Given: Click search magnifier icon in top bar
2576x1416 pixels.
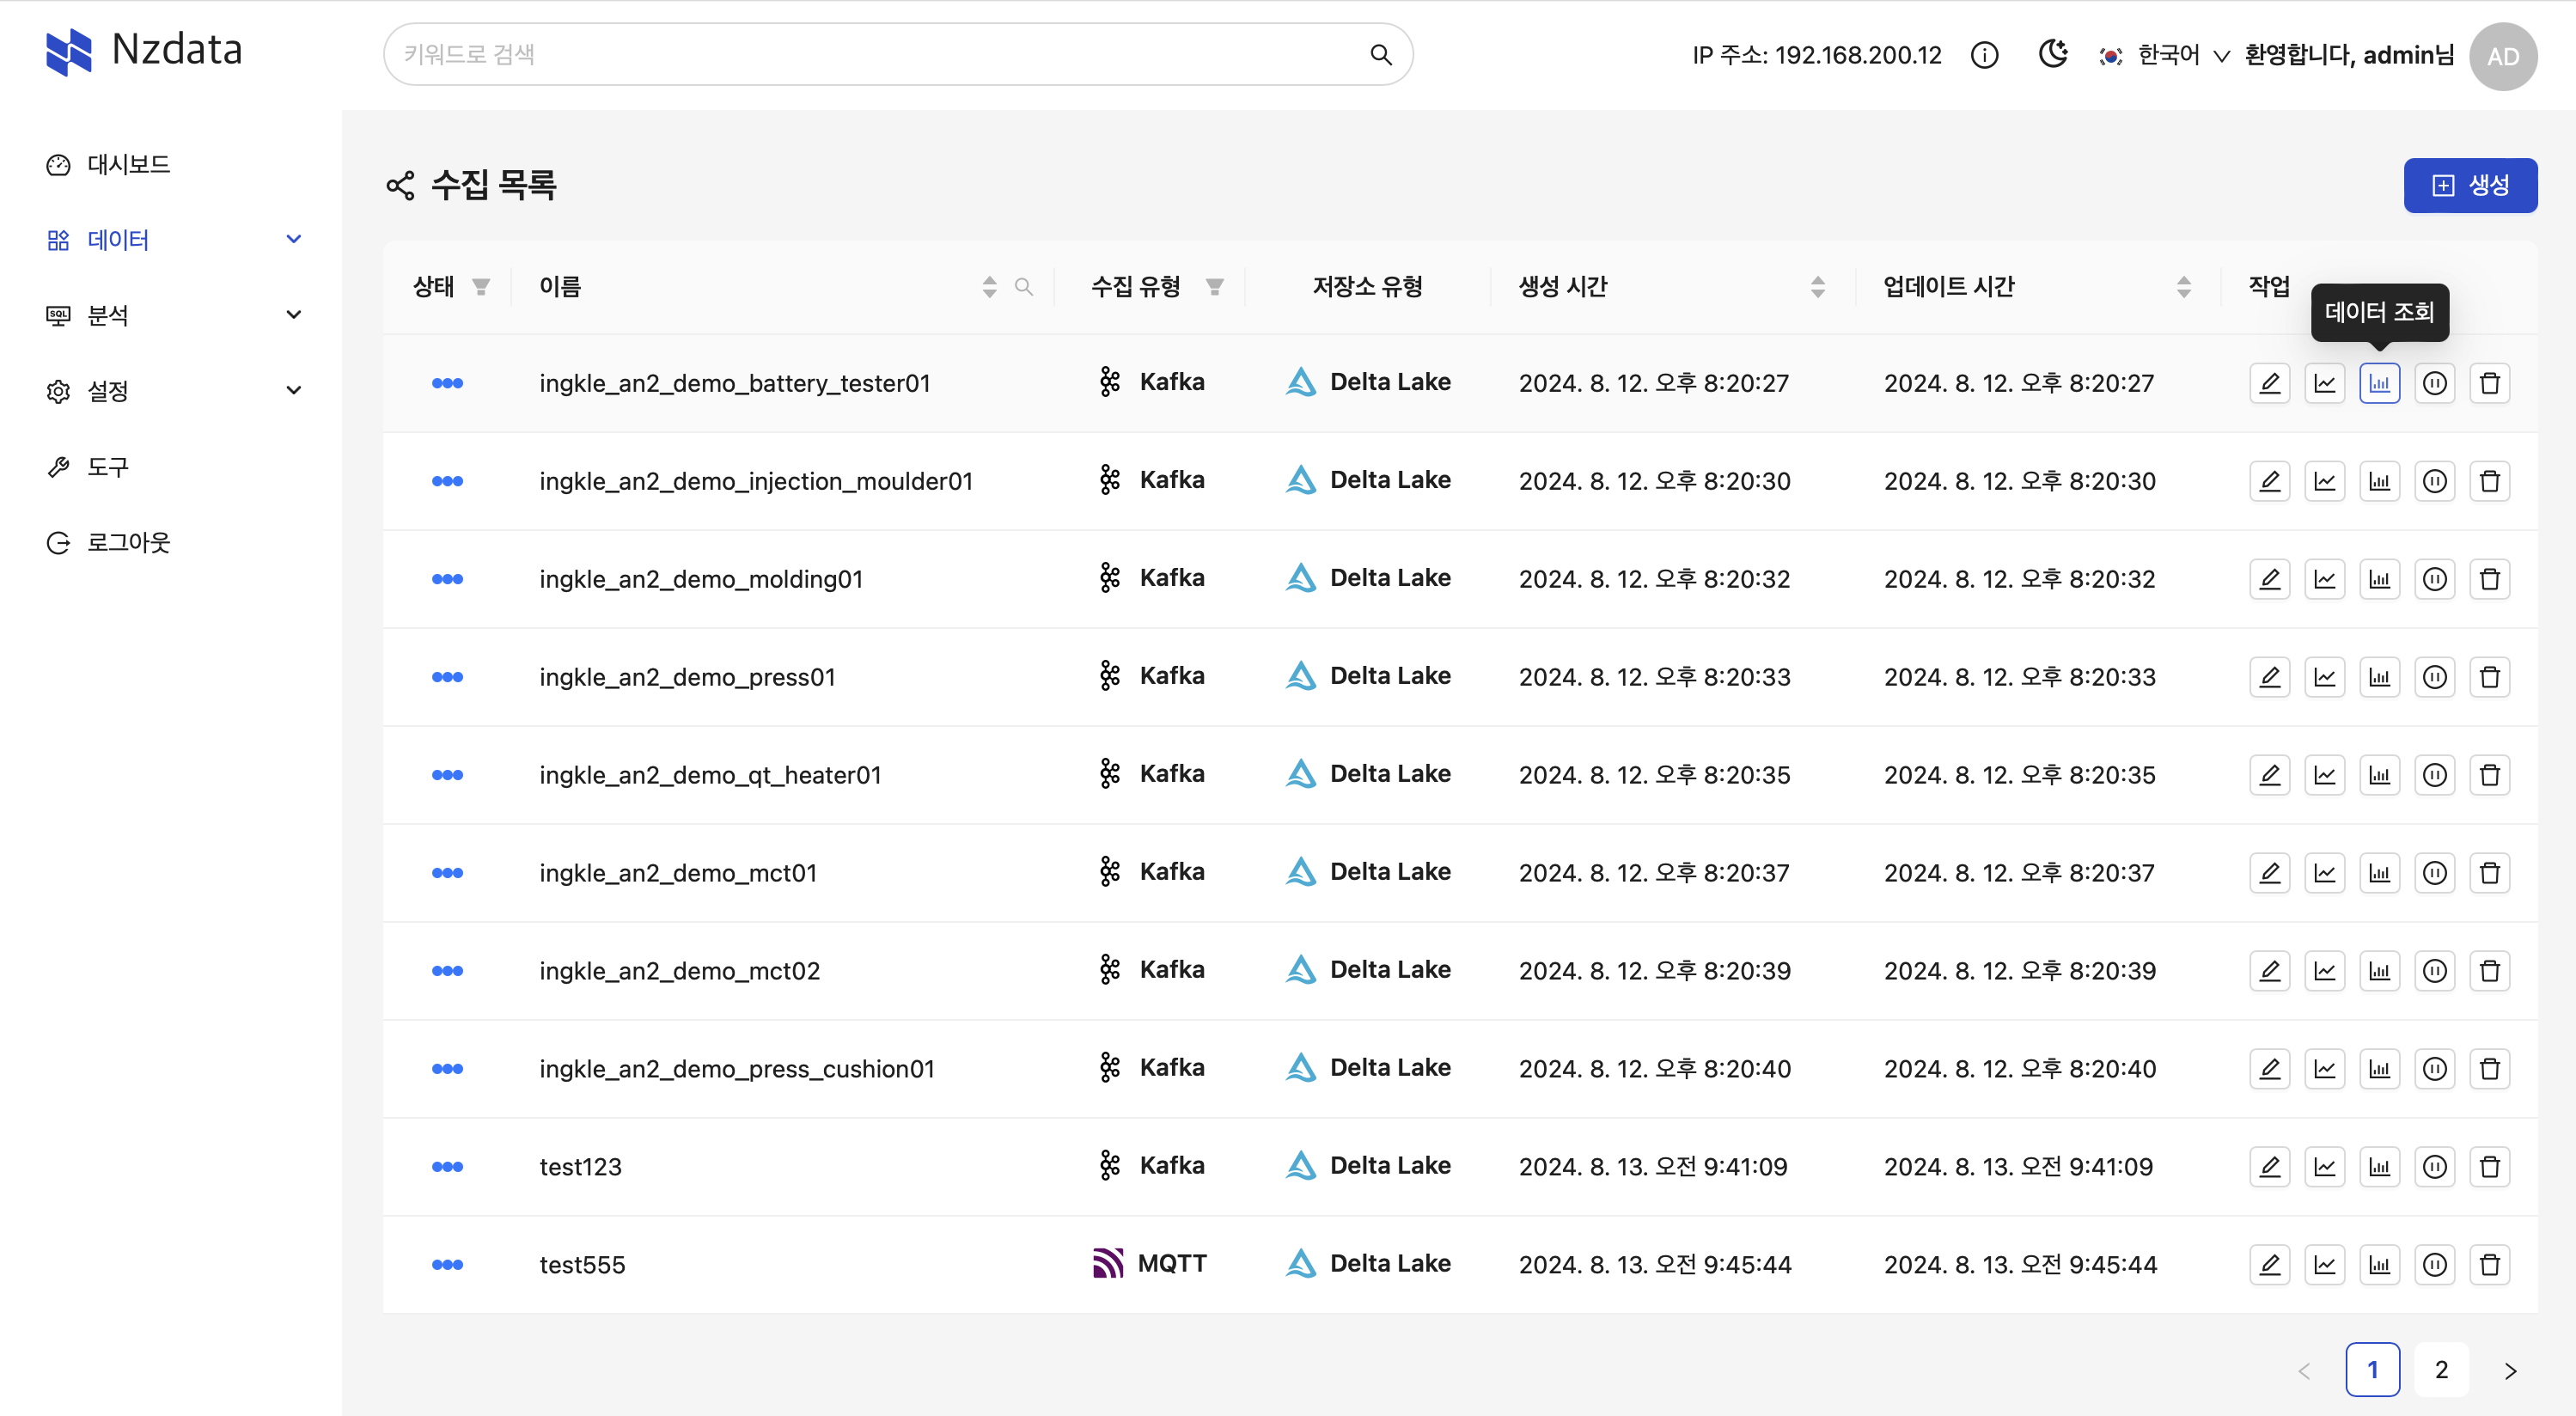Looking at the screenshot, I should [x=1381, y=55].
